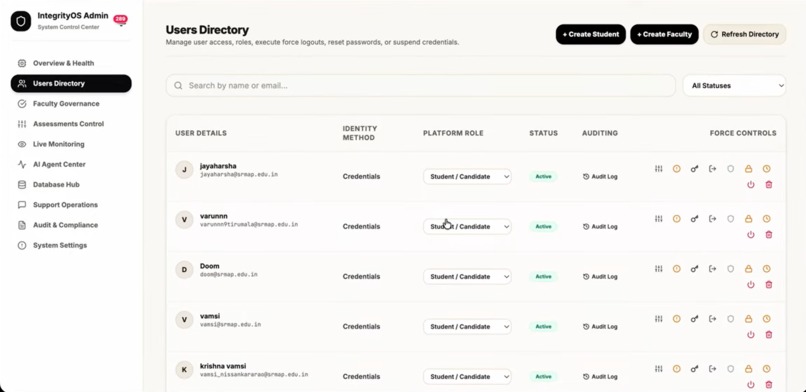Click the Create Faculty button
This screenshot has width=806, height=392.
coord(664,34)
